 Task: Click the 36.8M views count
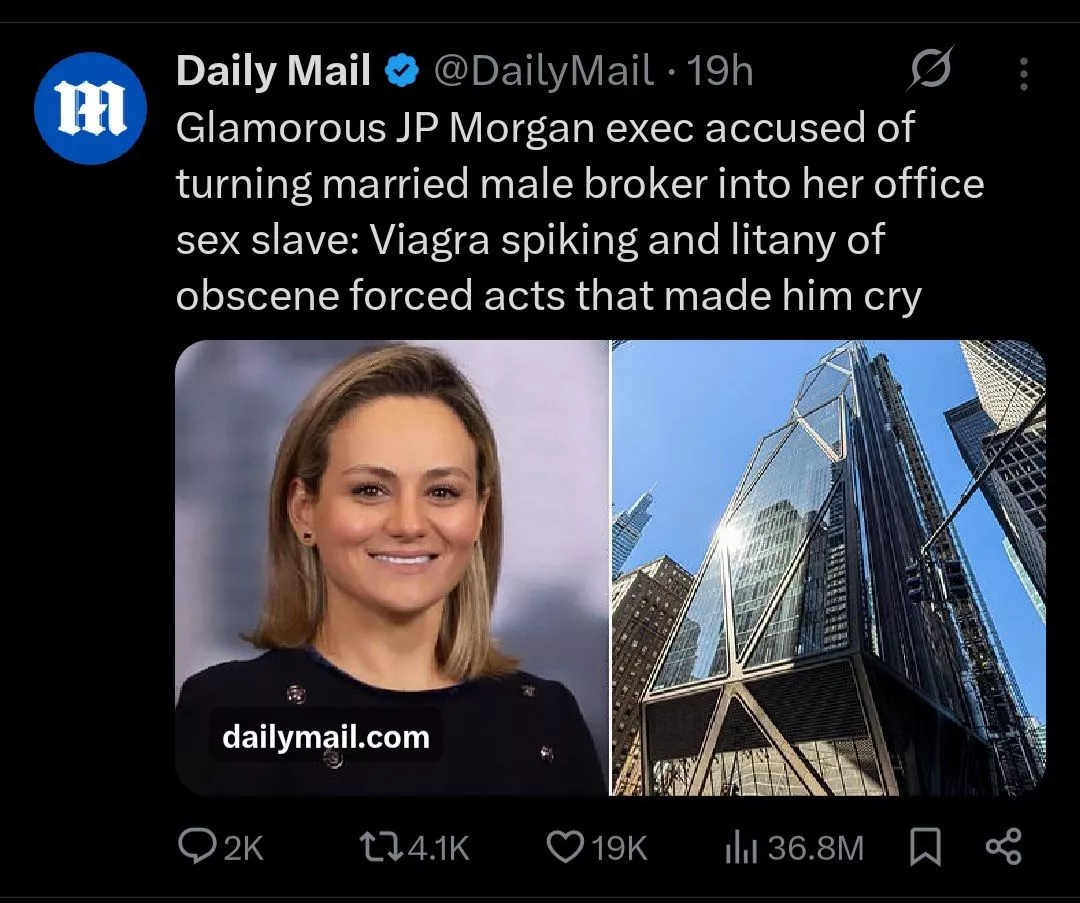click(815, 849)
